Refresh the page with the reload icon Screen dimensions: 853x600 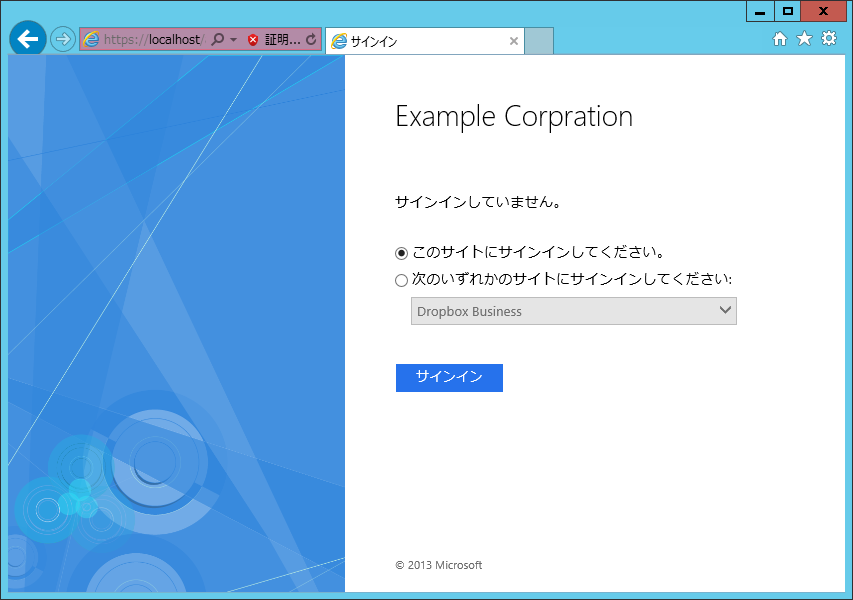311,39
